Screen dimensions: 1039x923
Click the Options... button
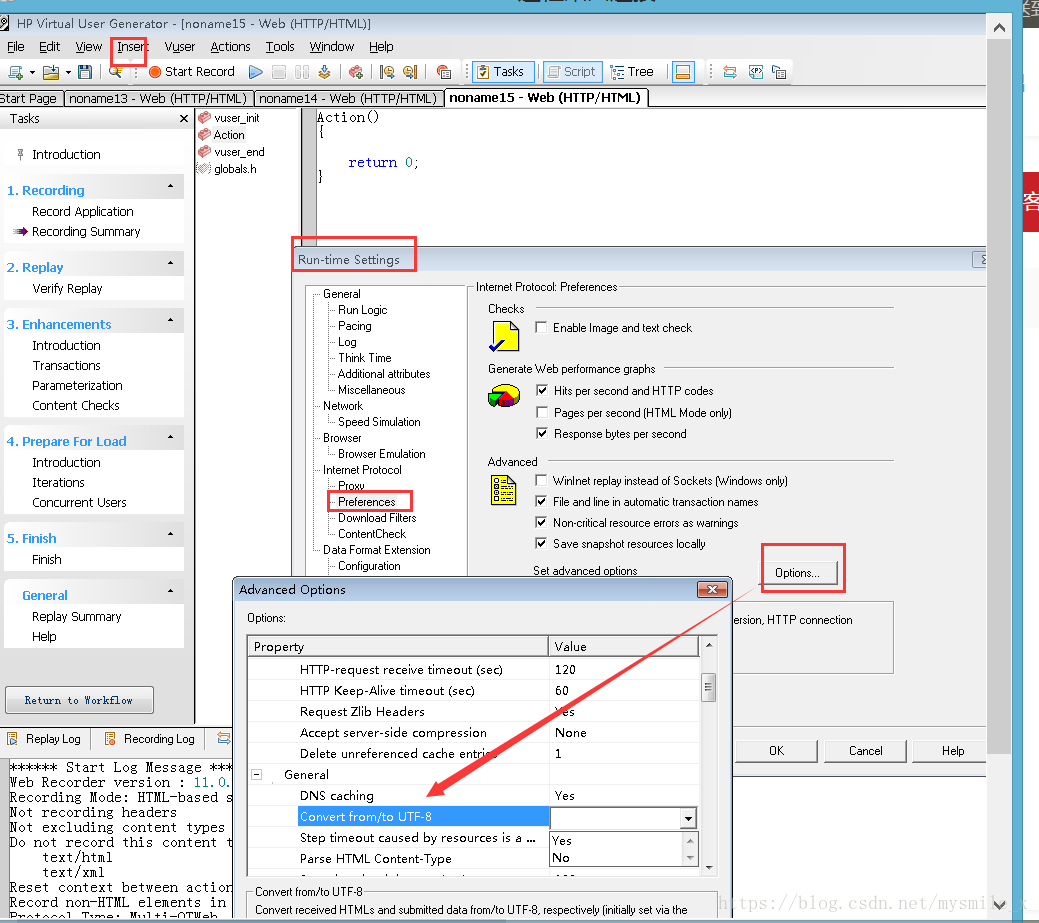pyautogui.click(x=797, y=572)
